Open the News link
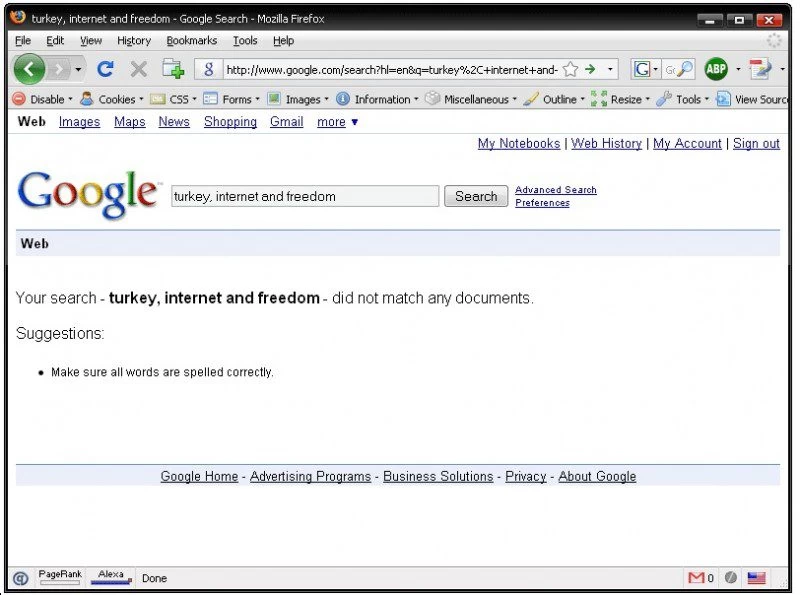Viewport: 800px width, 595px height. click(174, 121)
